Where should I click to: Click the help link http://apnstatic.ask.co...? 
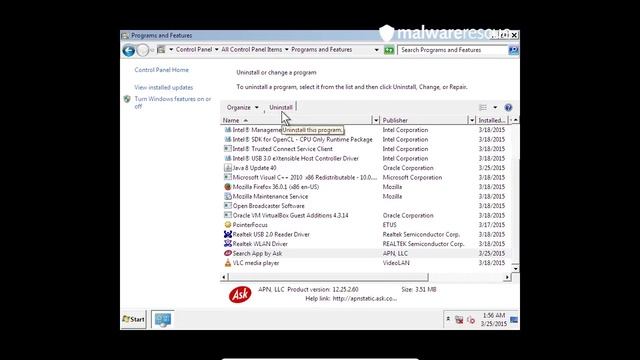point(364,299)
